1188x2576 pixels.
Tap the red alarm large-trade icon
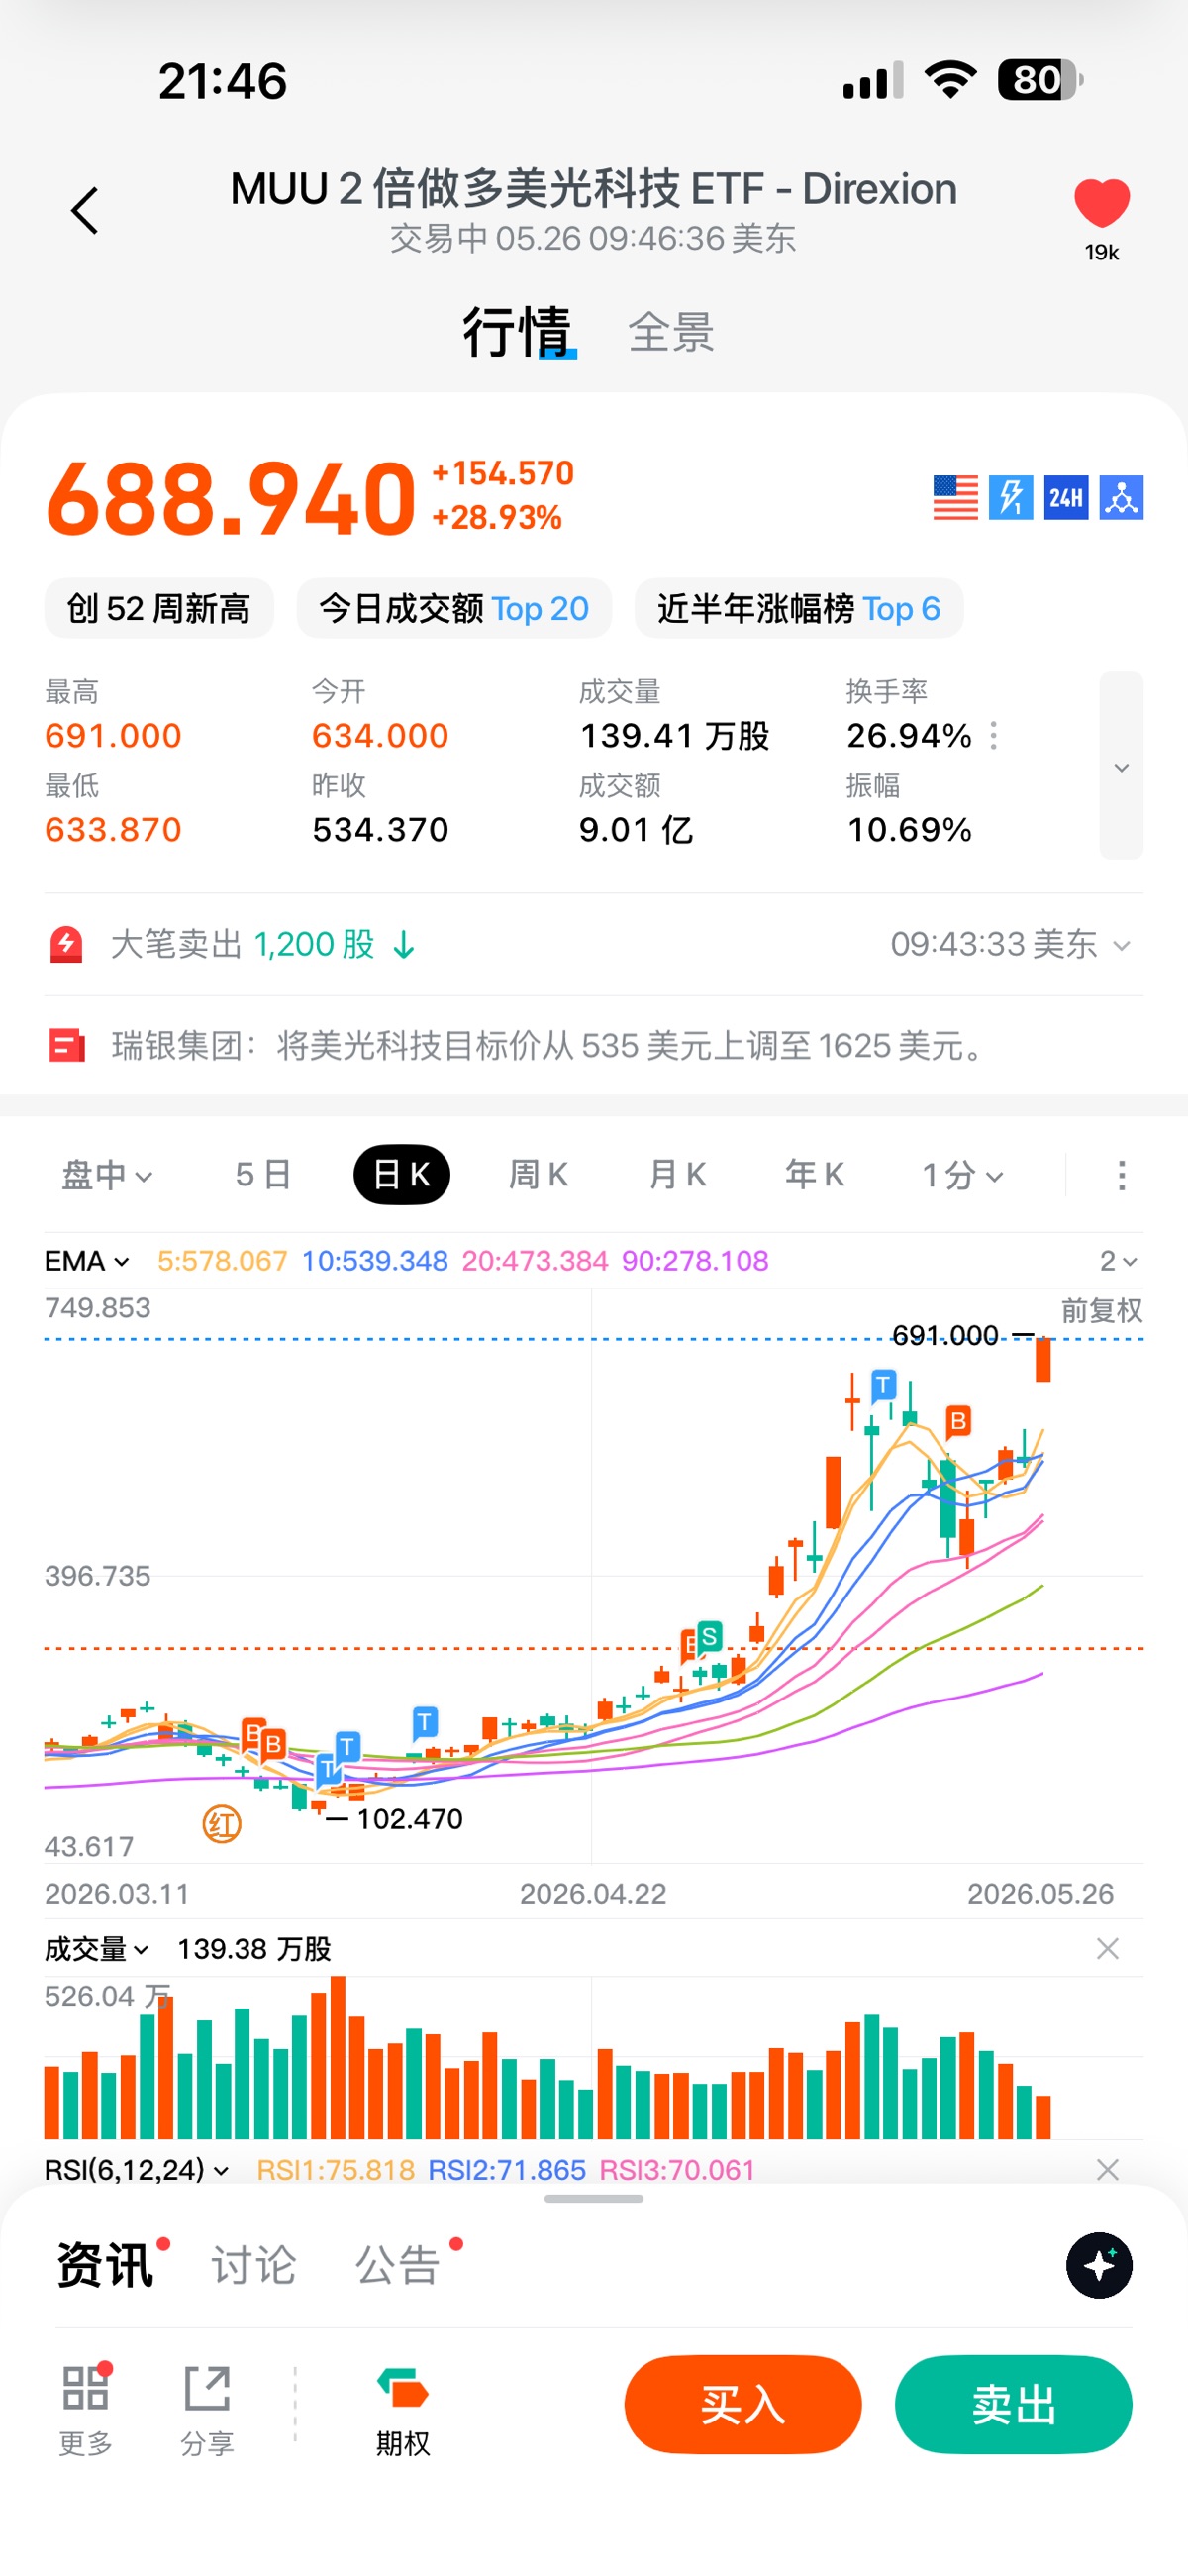pyautogui.click(x=66, y=944)
